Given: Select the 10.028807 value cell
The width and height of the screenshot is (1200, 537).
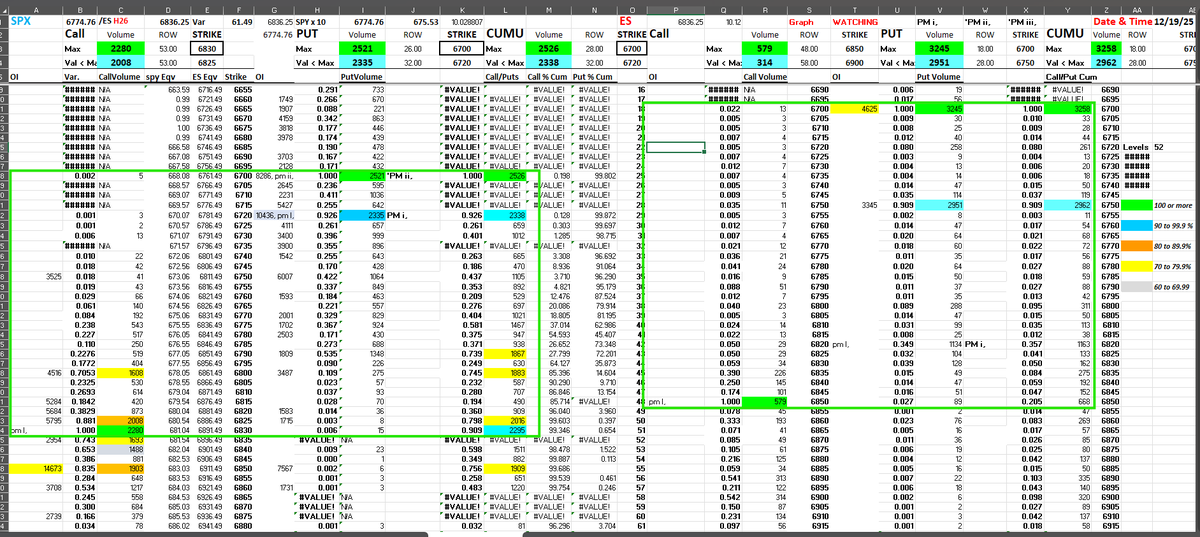Looking at the screenshot, I should pos(461,20).
